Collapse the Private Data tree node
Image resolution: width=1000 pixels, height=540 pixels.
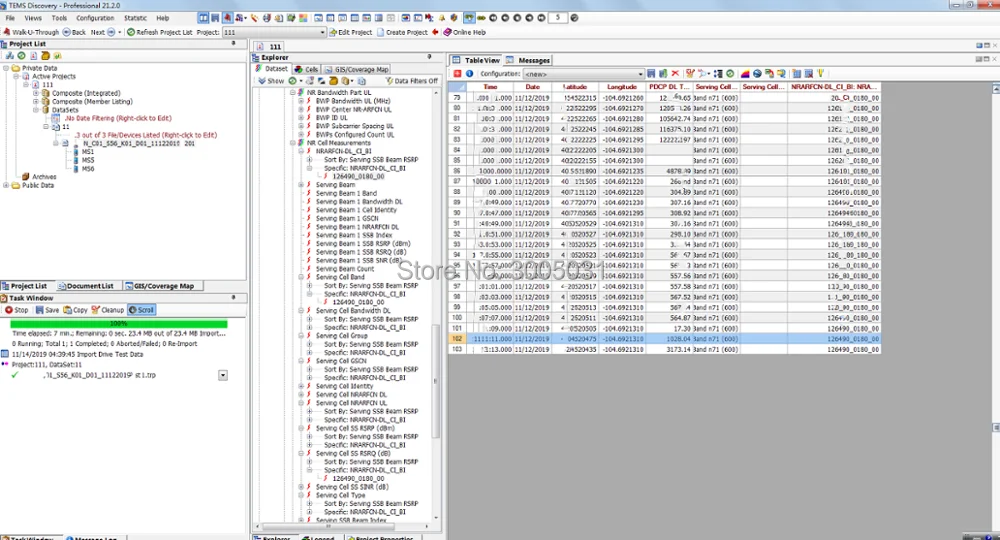(x=6, y=68)
